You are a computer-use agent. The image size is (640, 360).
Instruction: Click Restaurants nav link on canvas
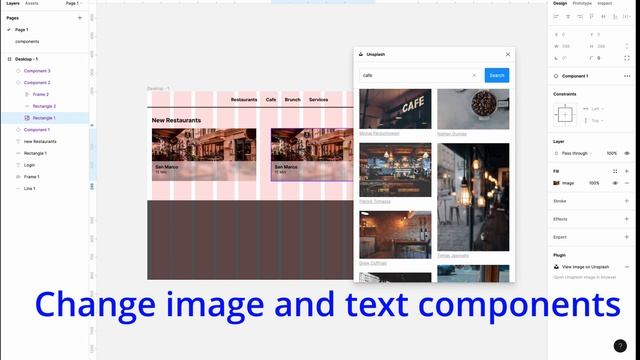pos(244,100)
